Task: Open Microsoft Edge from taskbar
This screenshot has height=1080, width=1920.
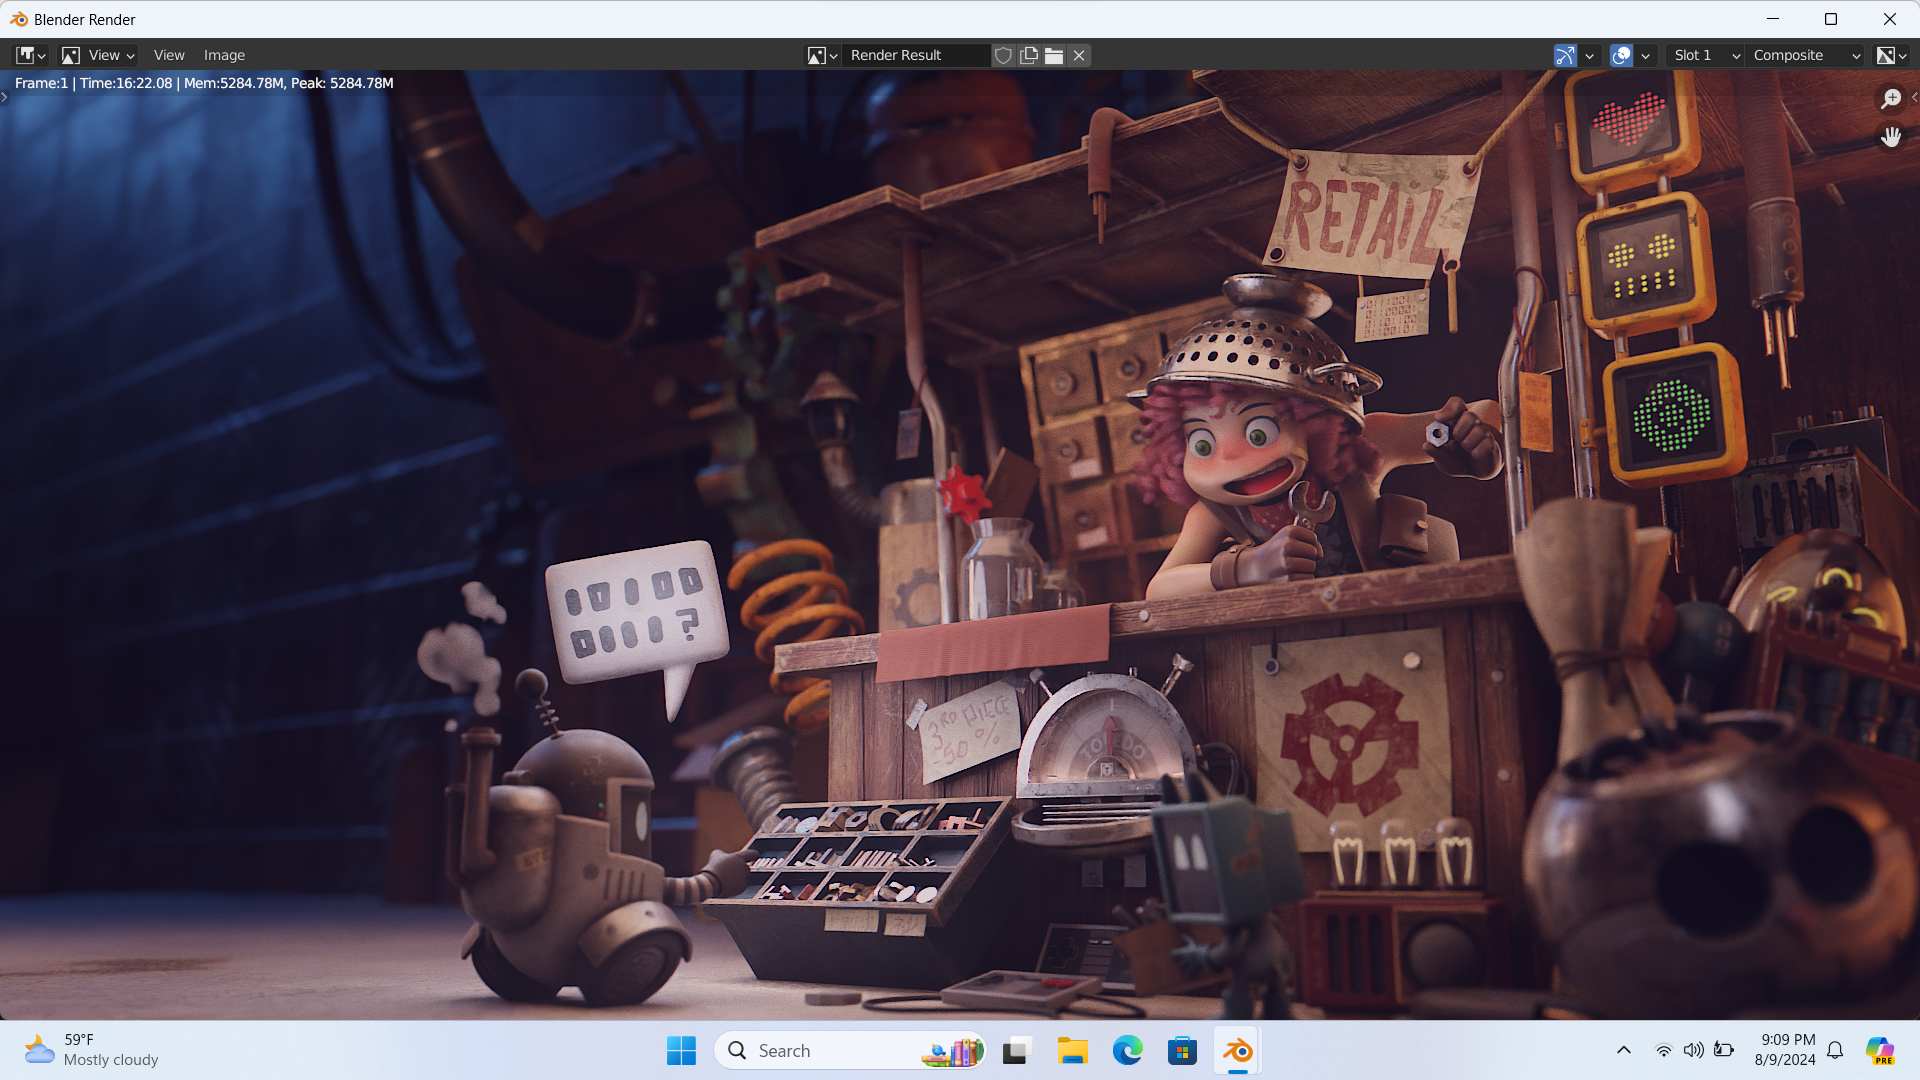Action: 1127,1051
